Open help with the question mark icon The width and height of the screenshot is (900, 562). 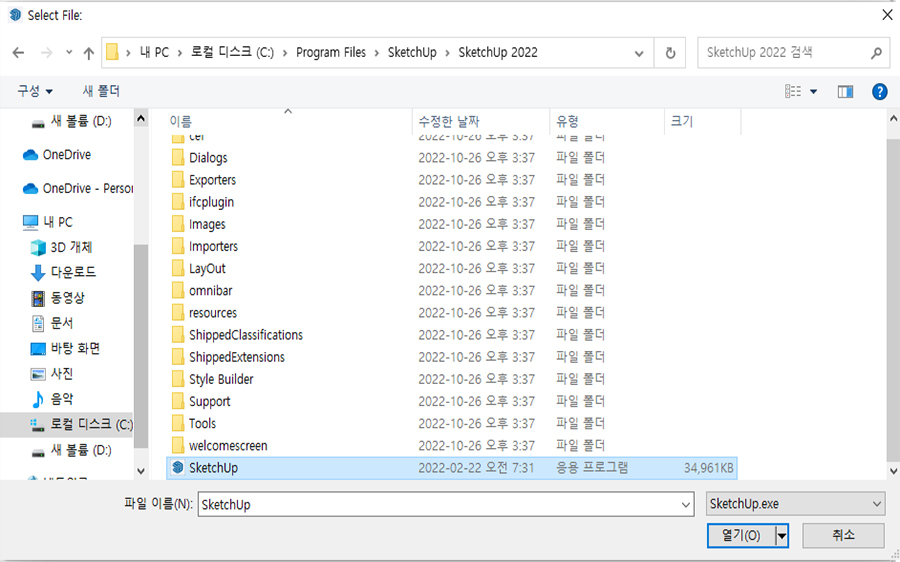[879, 91]
